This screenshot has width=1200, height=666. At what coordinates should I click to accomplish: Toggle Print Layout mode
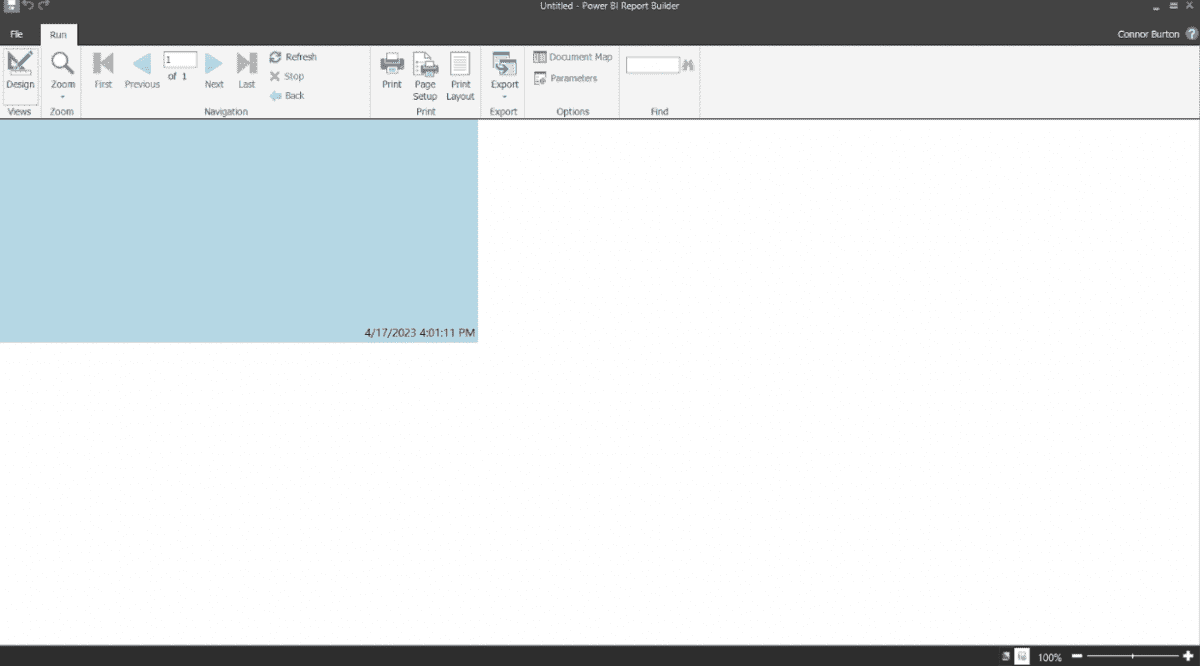pos(460,75)
